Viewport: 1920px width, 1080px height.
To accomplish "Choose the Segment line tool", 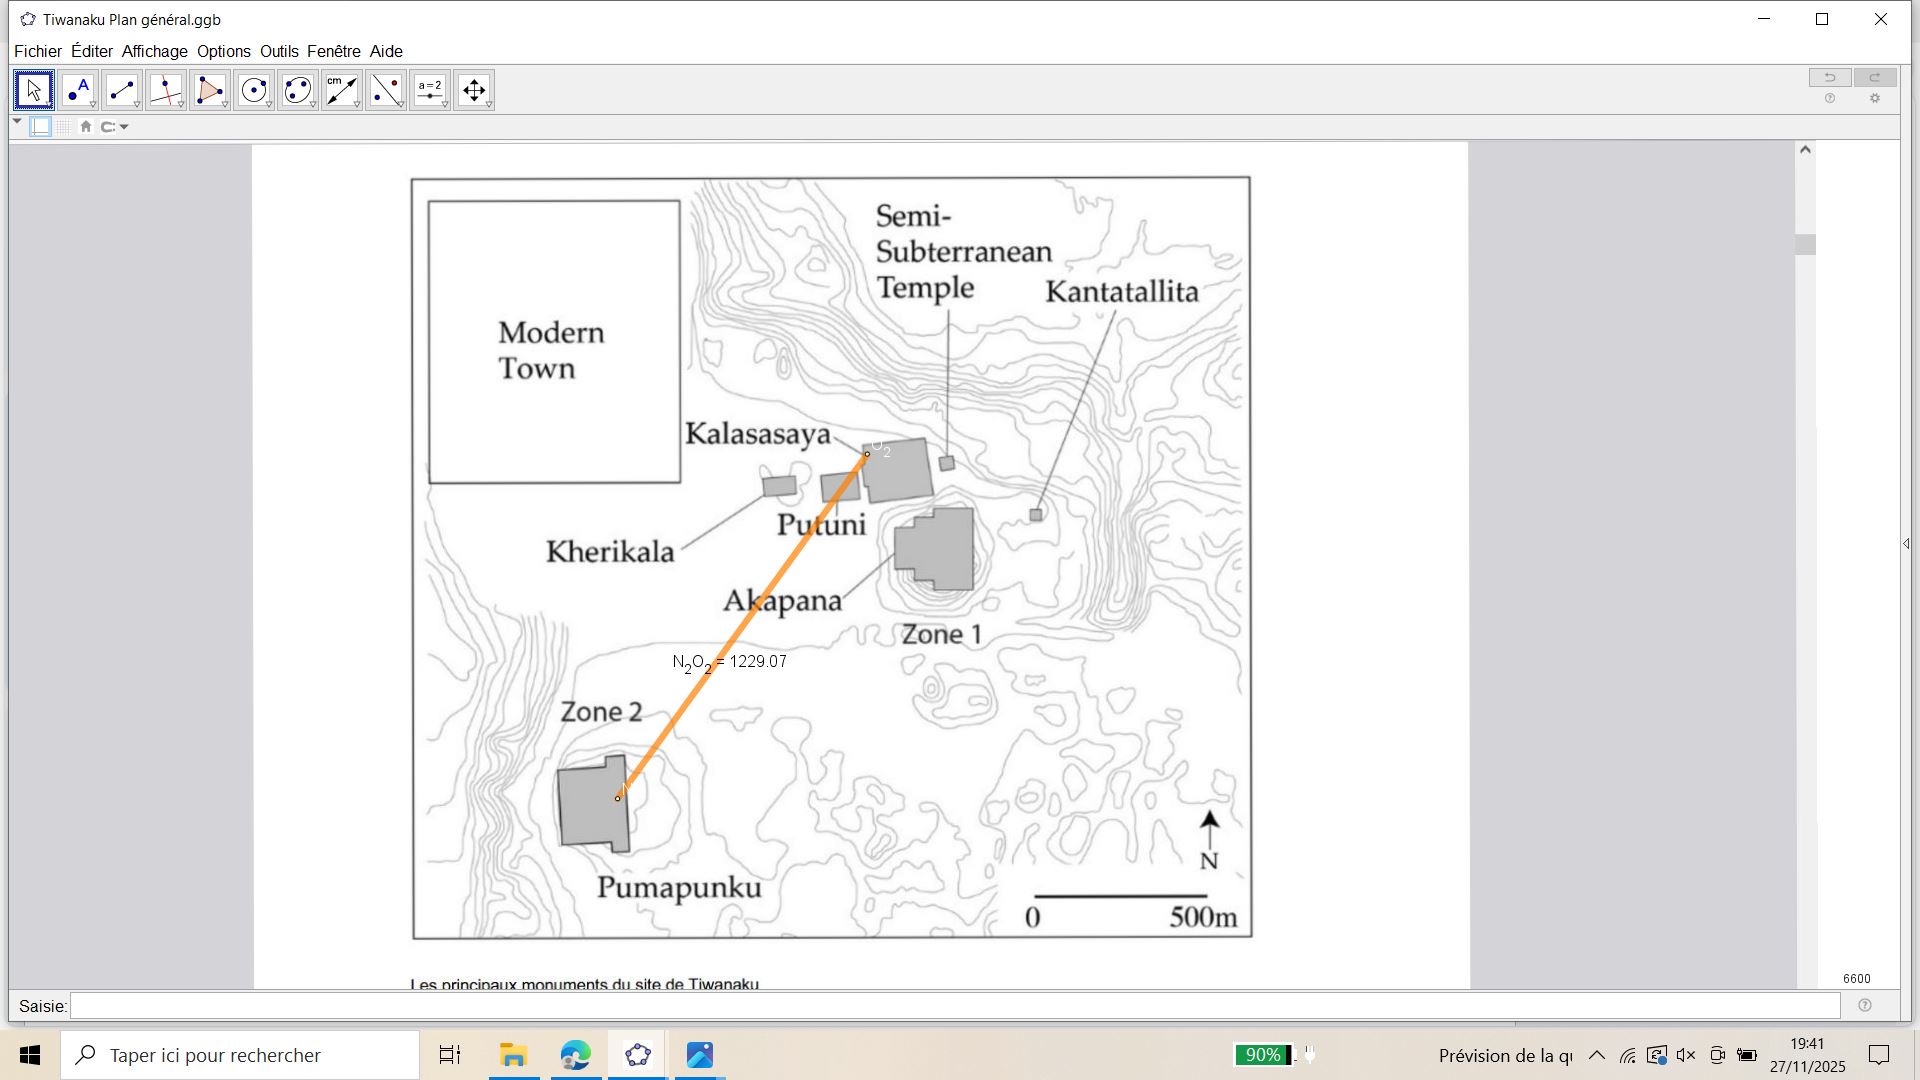I will [x=122, y=90].
